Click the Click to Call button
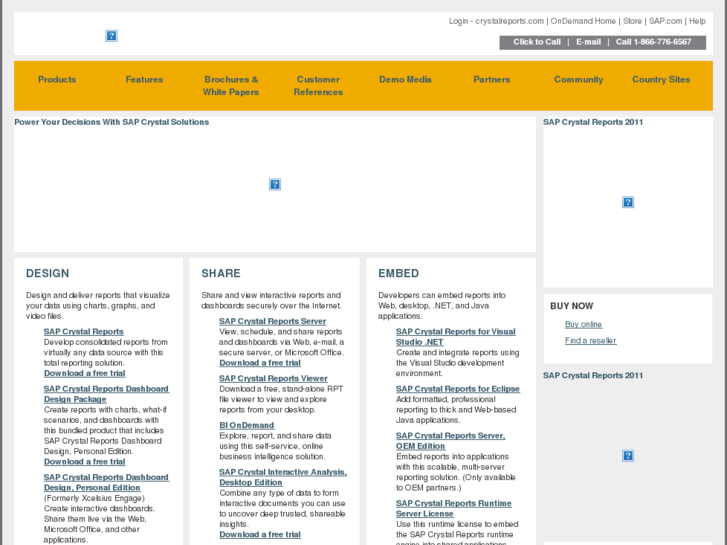 click(537, 42)
